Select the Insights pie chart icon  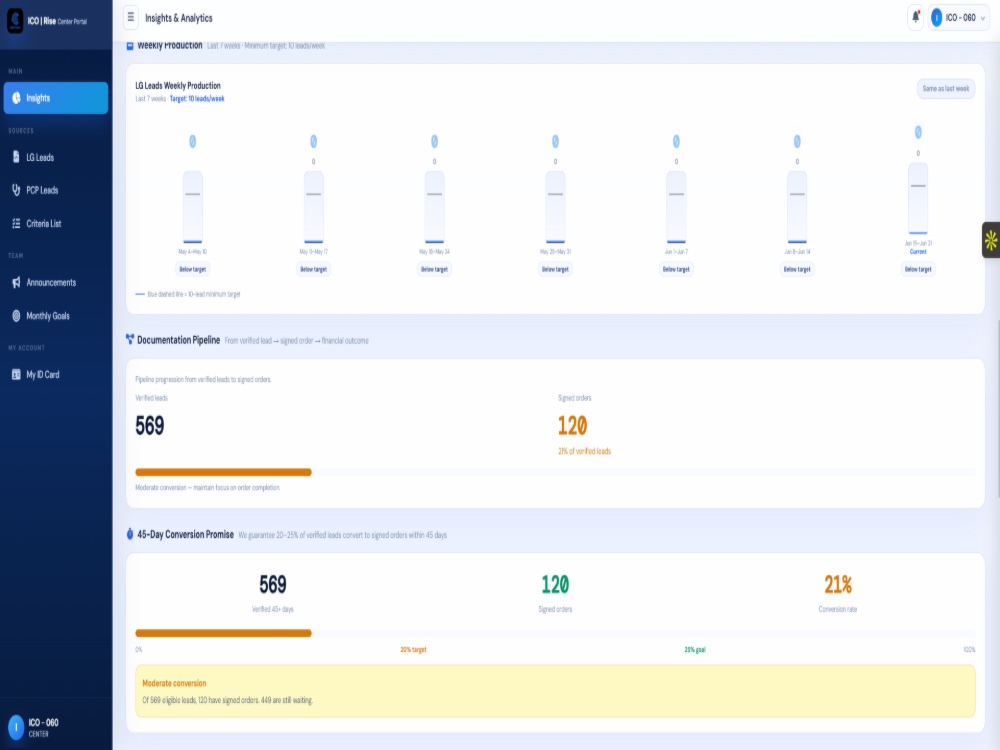17,98
